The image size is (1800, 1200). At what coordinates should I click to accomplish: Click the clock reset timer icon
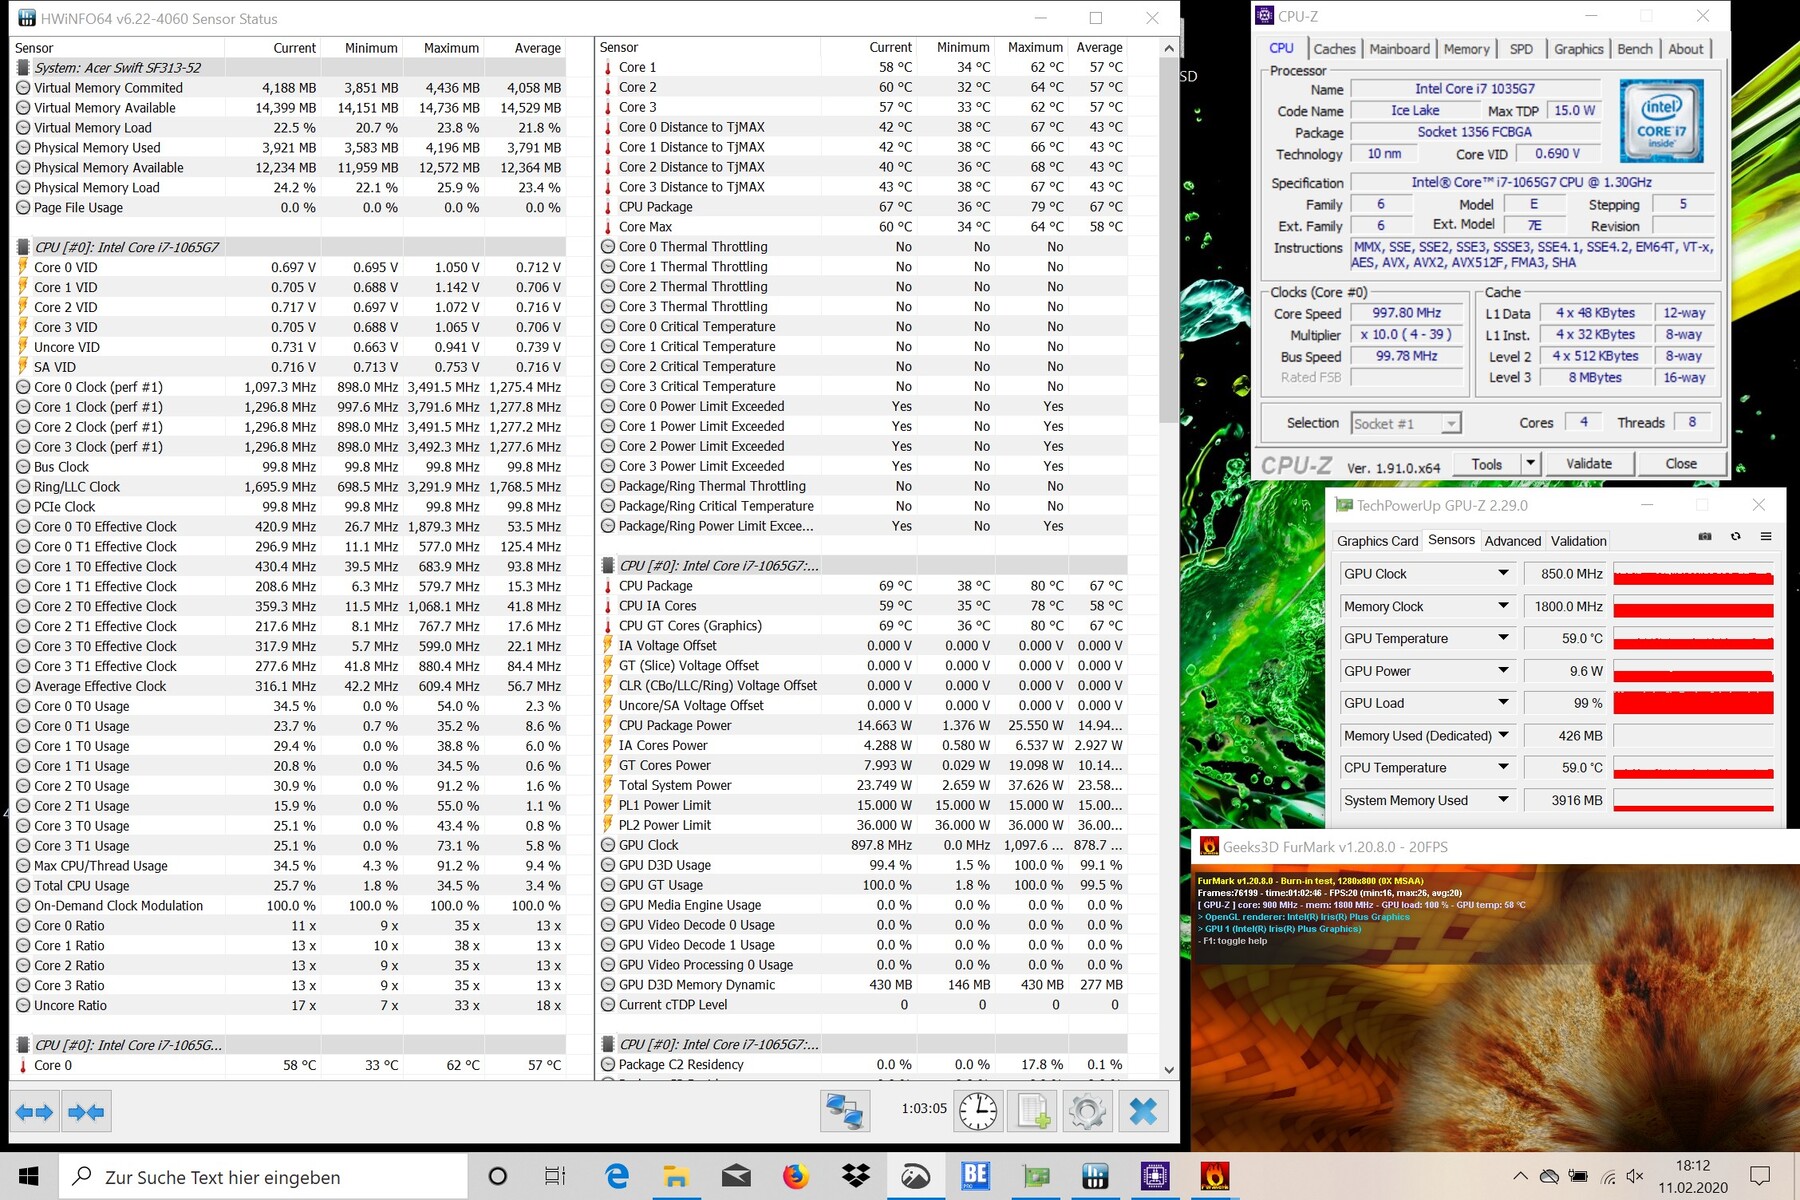(977, 1111)
